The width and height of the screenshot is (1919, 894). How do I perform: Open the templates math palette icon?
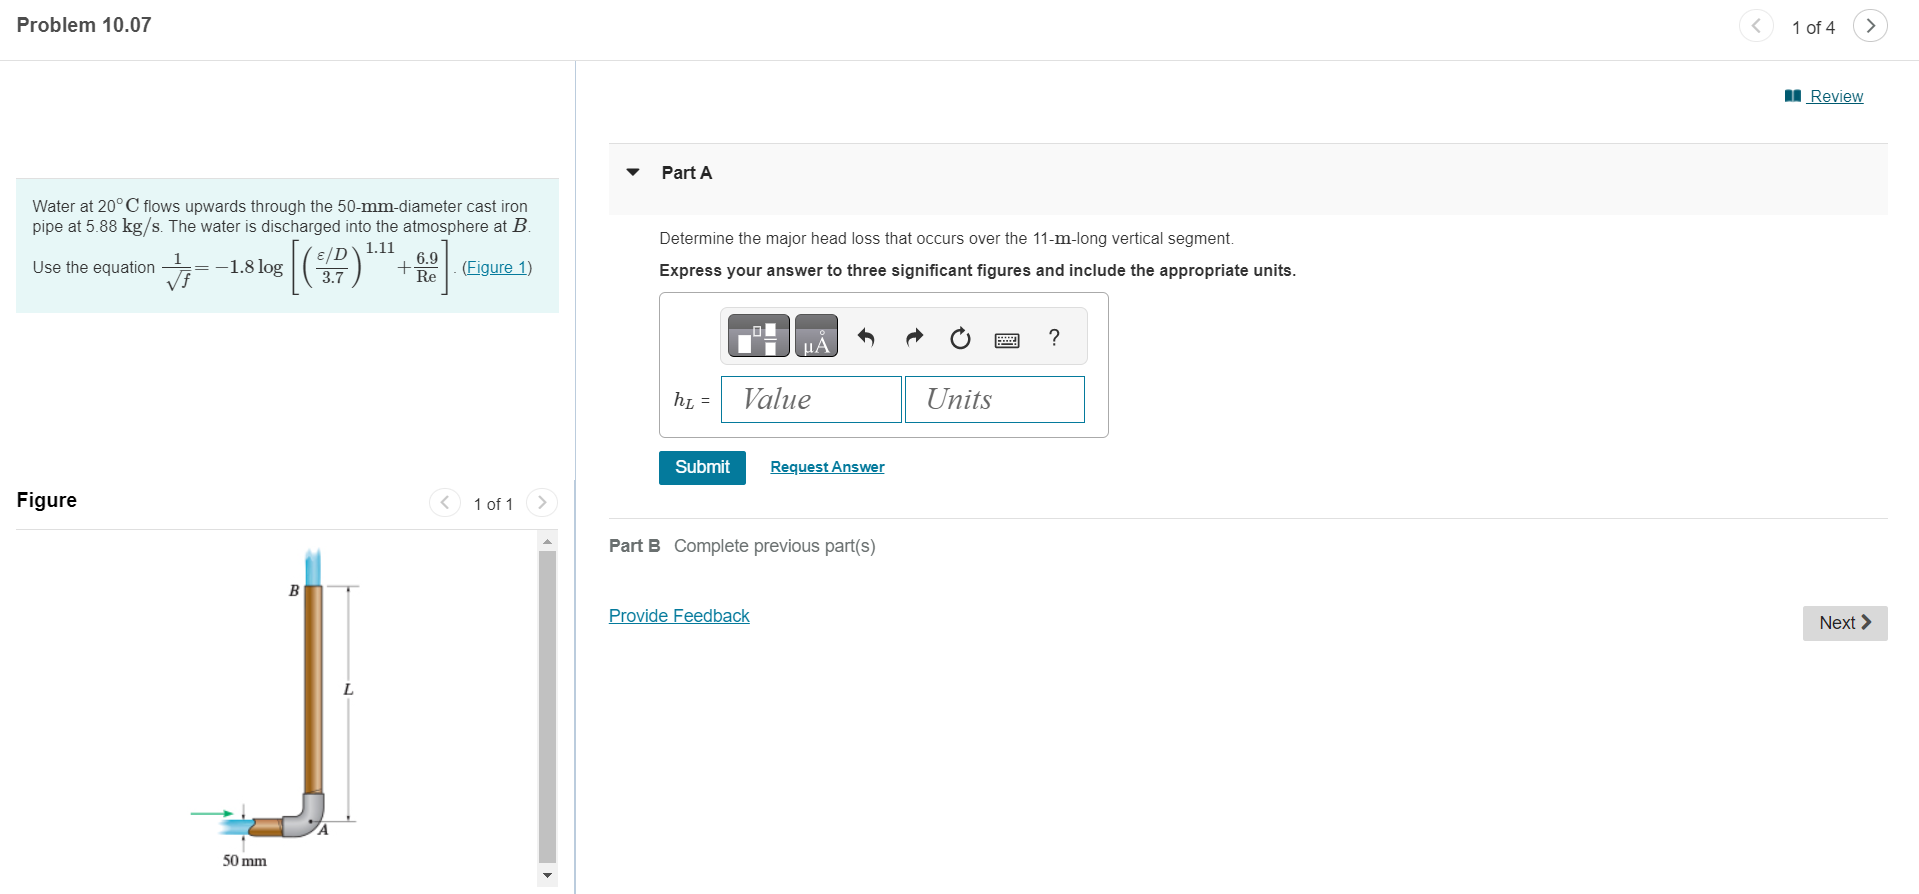tap(758, 335)
